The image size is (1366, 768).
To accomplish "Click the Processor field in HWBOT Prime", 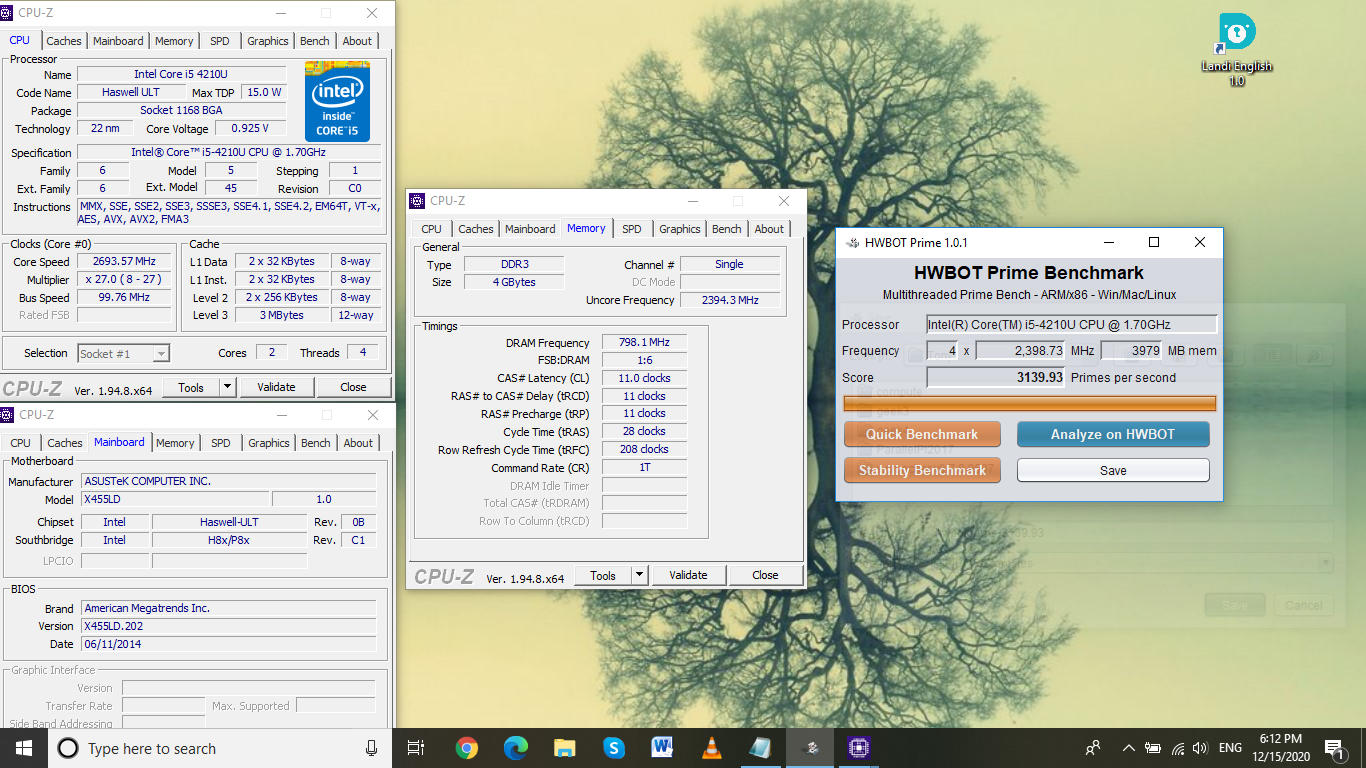I will click(x=1072, y=324).
